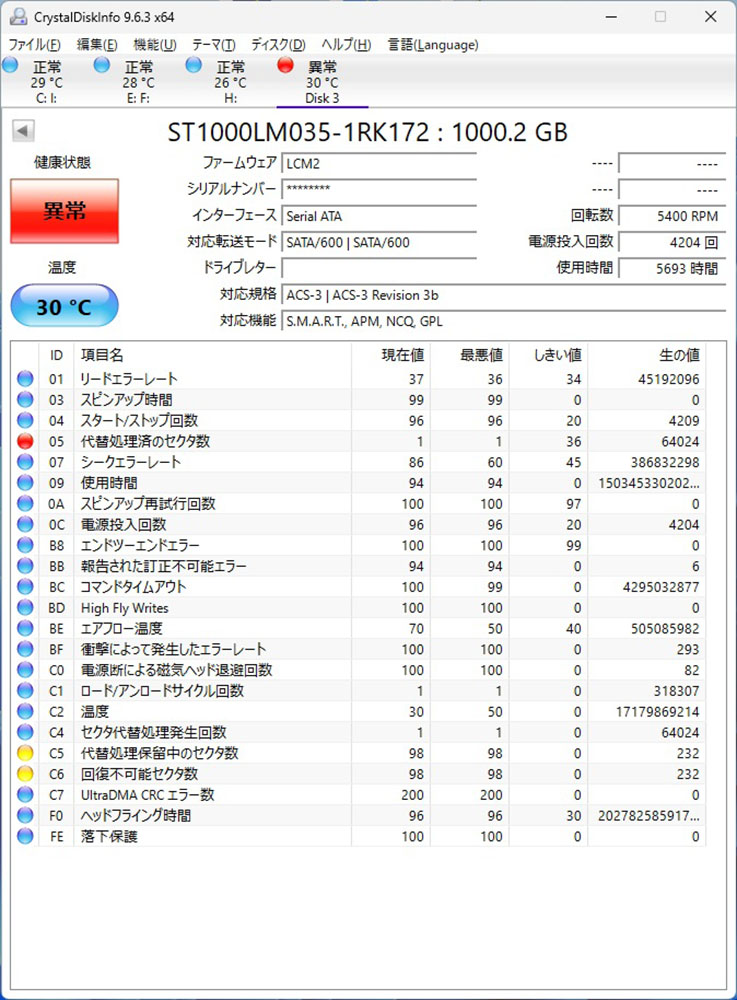Click the red status orb for Disk 3
The image size is (737, 1000).
pos(286,65)
